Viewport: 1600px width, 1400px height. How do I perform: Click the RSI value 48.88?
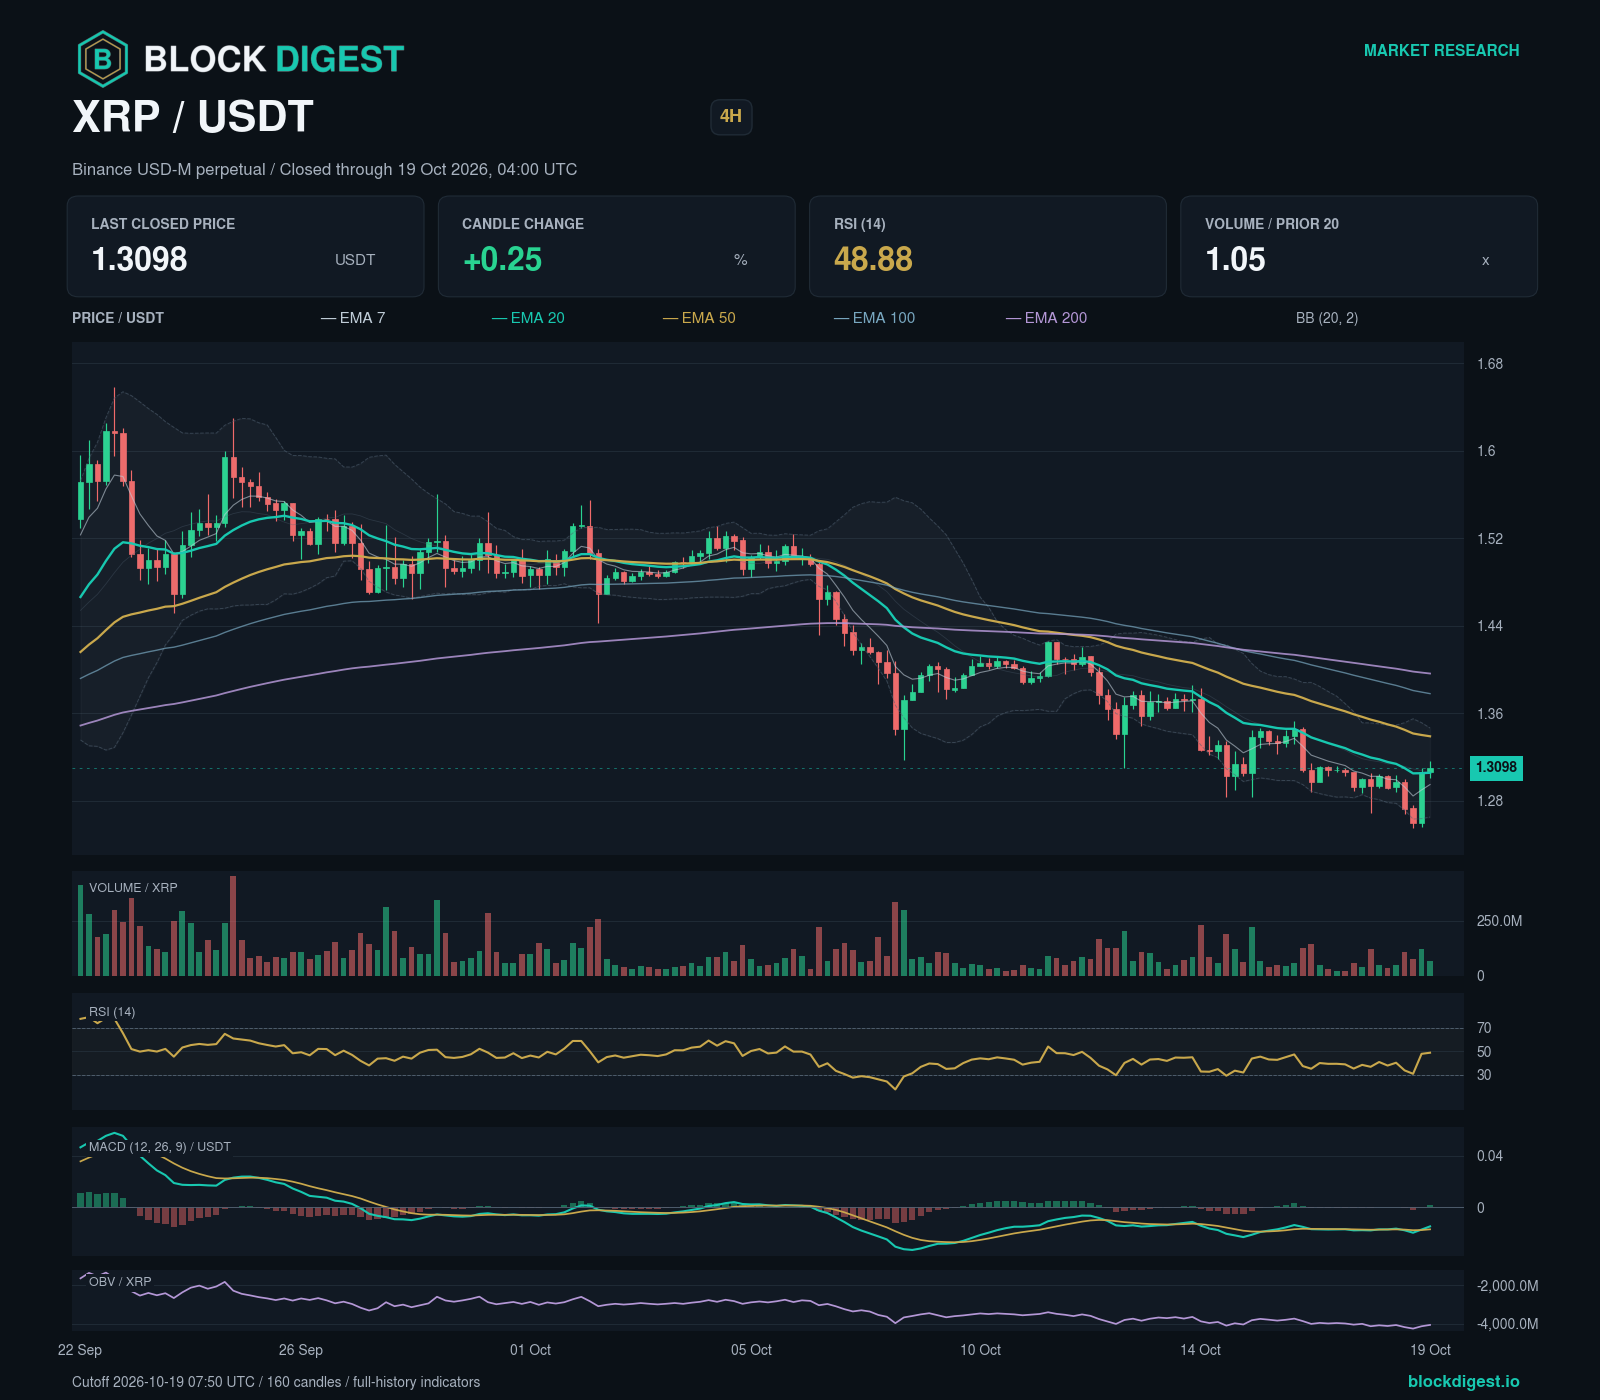[873, 259]
